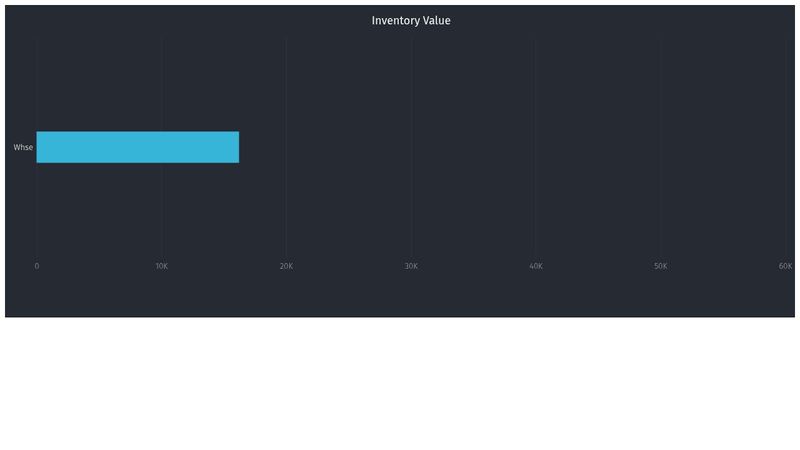Click the left end of the blue bar
Image resolution: width=800 pixels, height=450 pixels.
coord(40,147)
